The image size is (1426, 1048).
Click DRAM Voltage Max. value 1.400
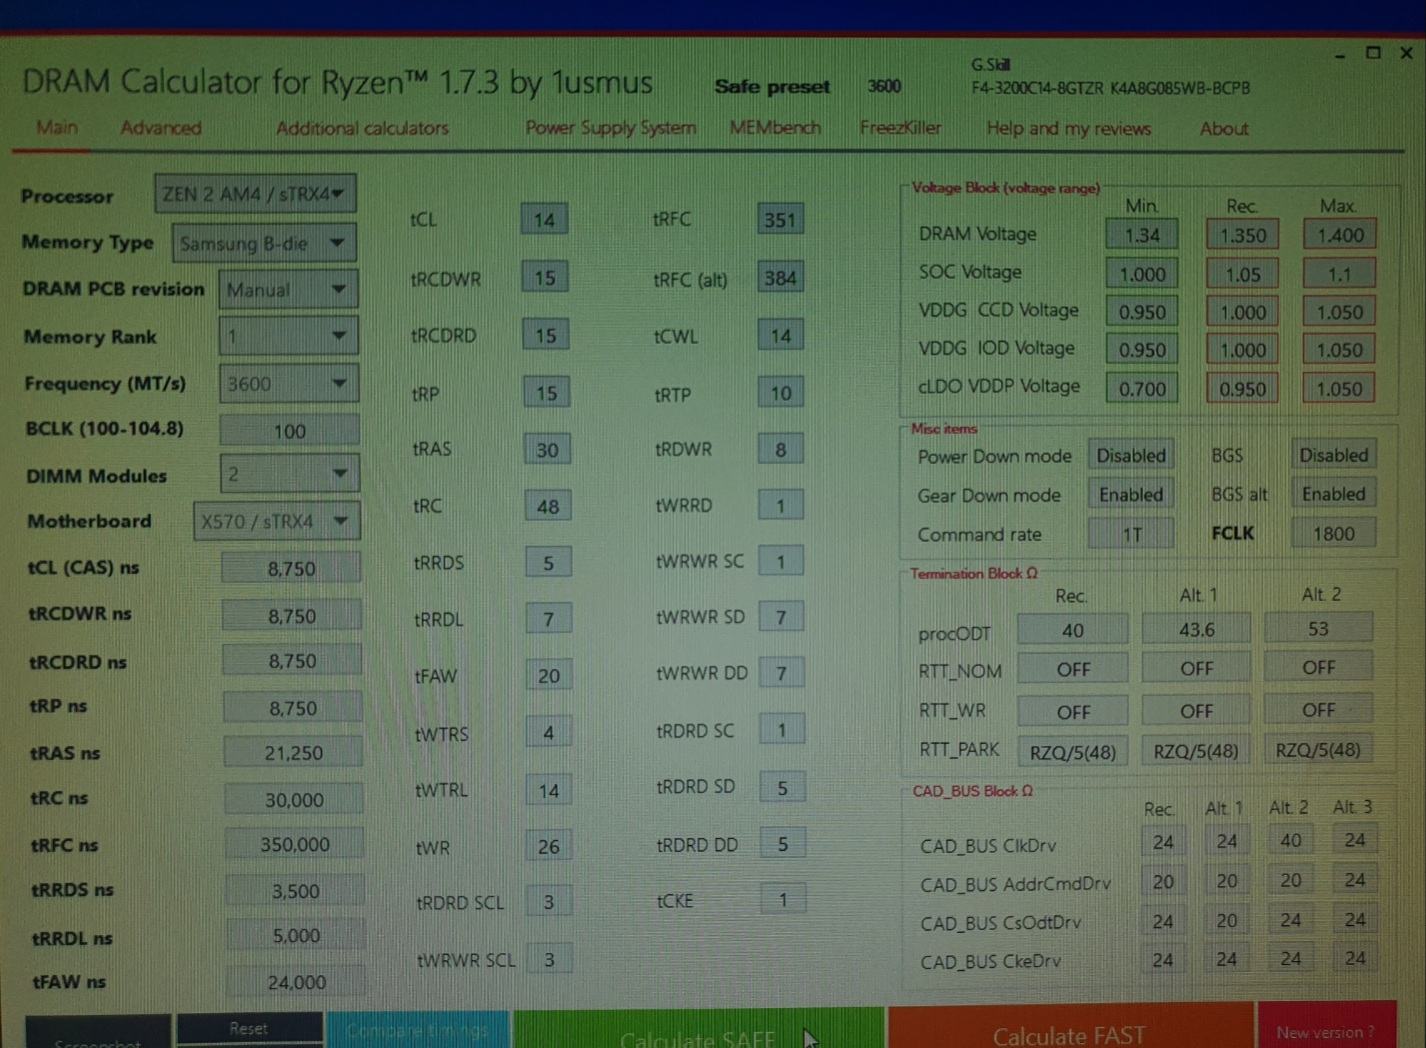(1340, 234)
